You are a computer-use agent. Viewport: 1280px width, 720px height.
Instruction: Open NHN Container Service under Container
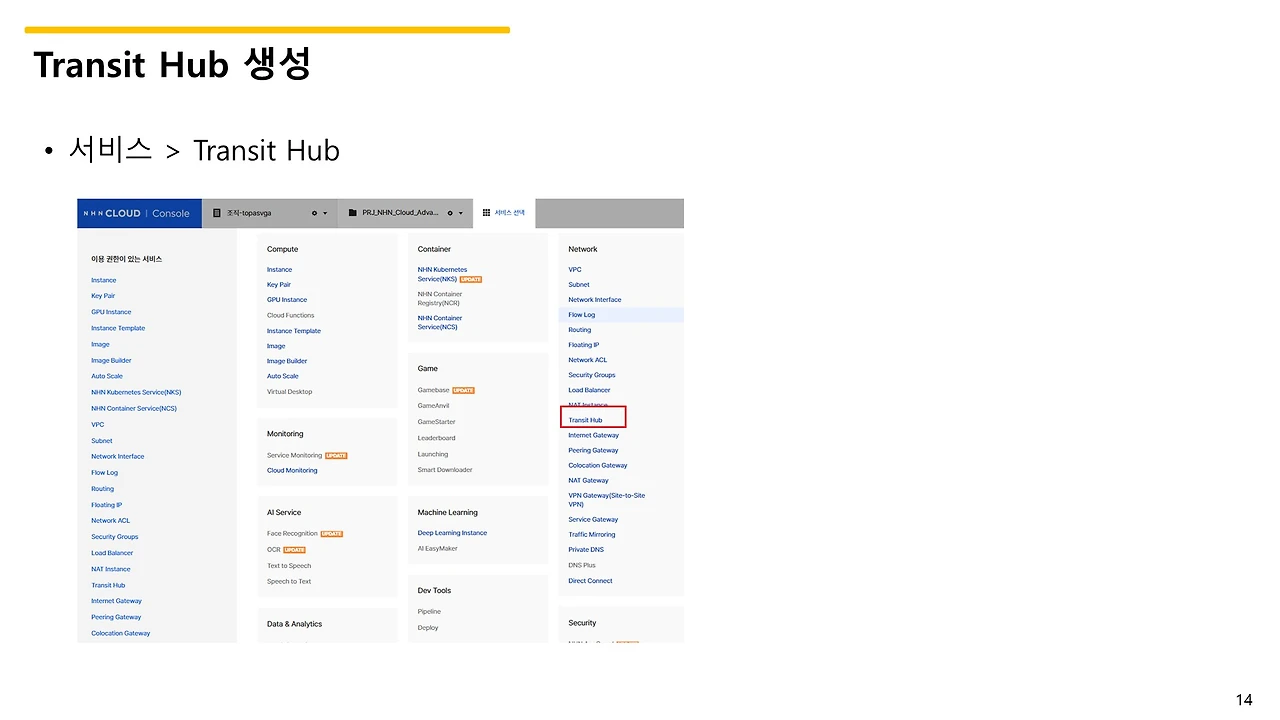pyautogui.click(x=440, y=322)
